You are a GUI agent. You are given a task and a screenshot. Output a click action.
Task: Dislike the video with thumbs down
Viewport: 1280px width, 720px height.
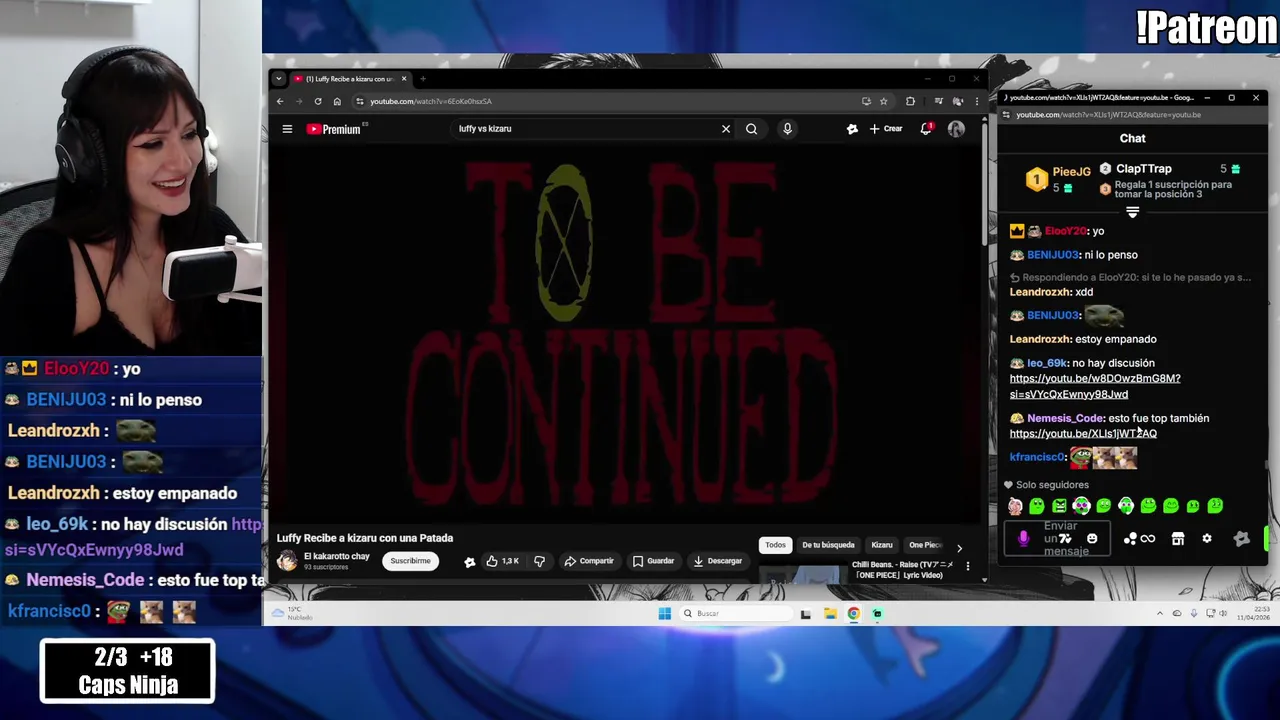pyautogui.click(x=539, y=561)
